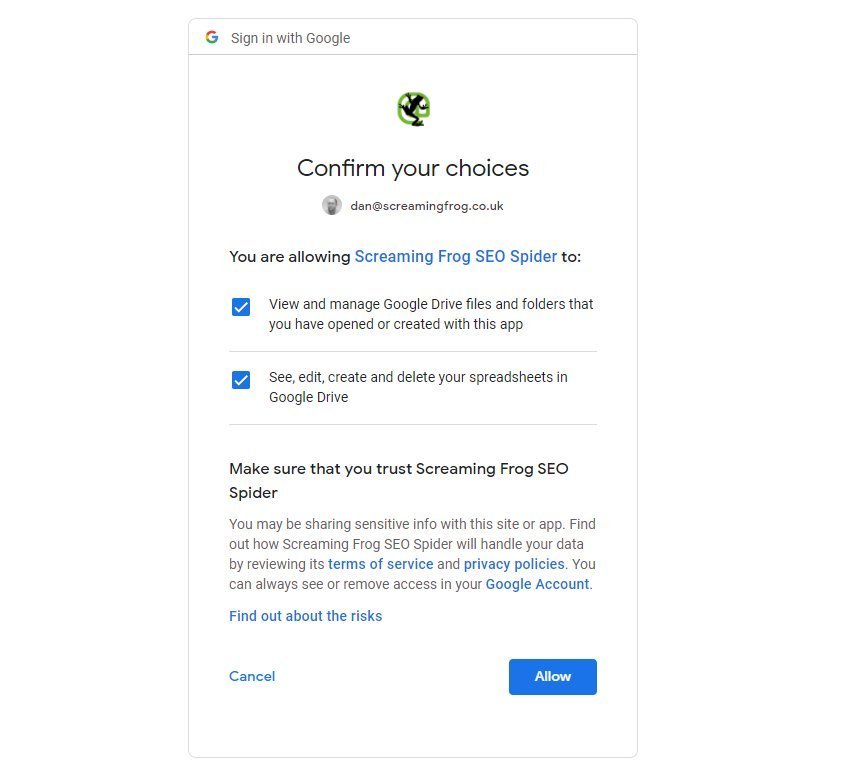This screenshot has width=850, height=767.
Task: Click the Allow button
Action: point(552,677)
